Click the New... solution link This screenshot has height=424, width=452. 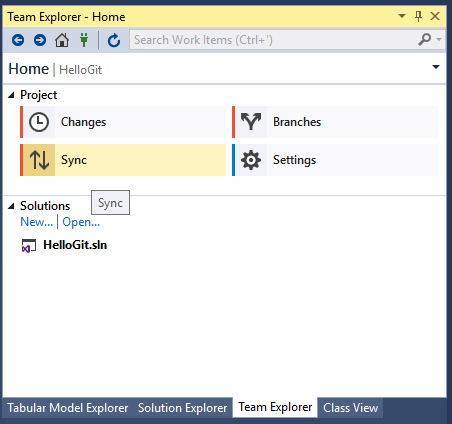(x=37, y=222)
